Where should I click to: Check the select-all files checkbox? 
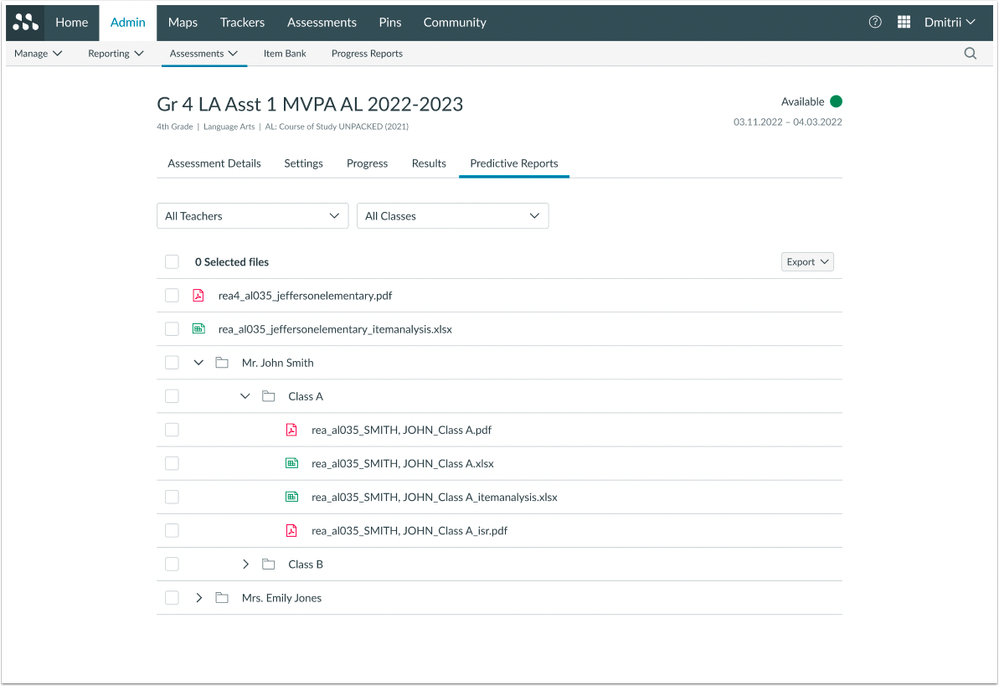click(x=172, y=262)
